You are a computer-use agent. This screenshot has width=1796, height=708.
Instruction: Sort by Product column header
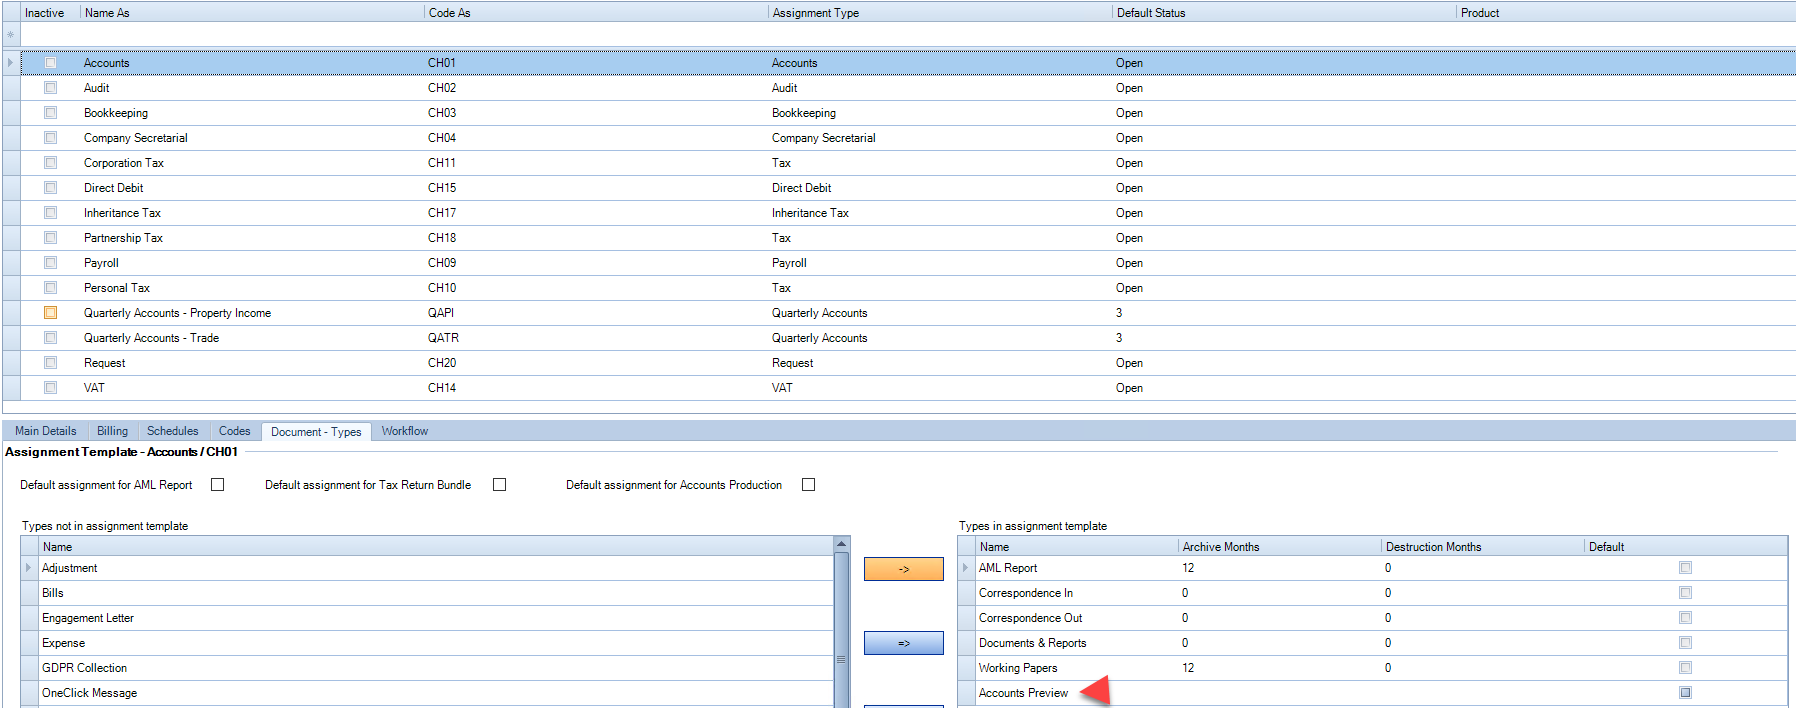pyautogui.click(x=1626, y=13)
